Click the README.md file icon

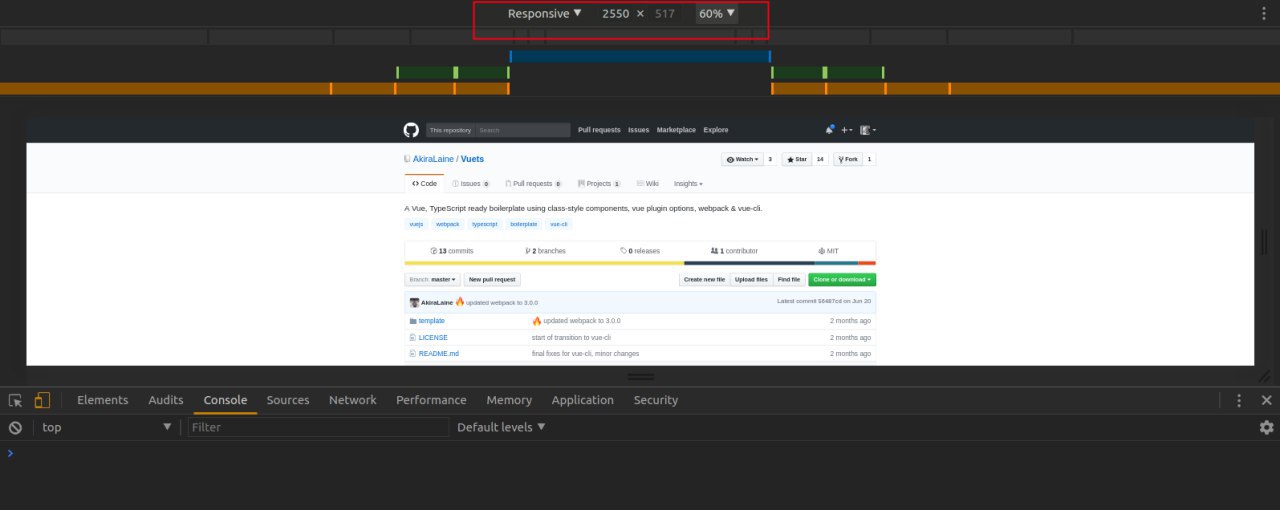tap(412, 353)
